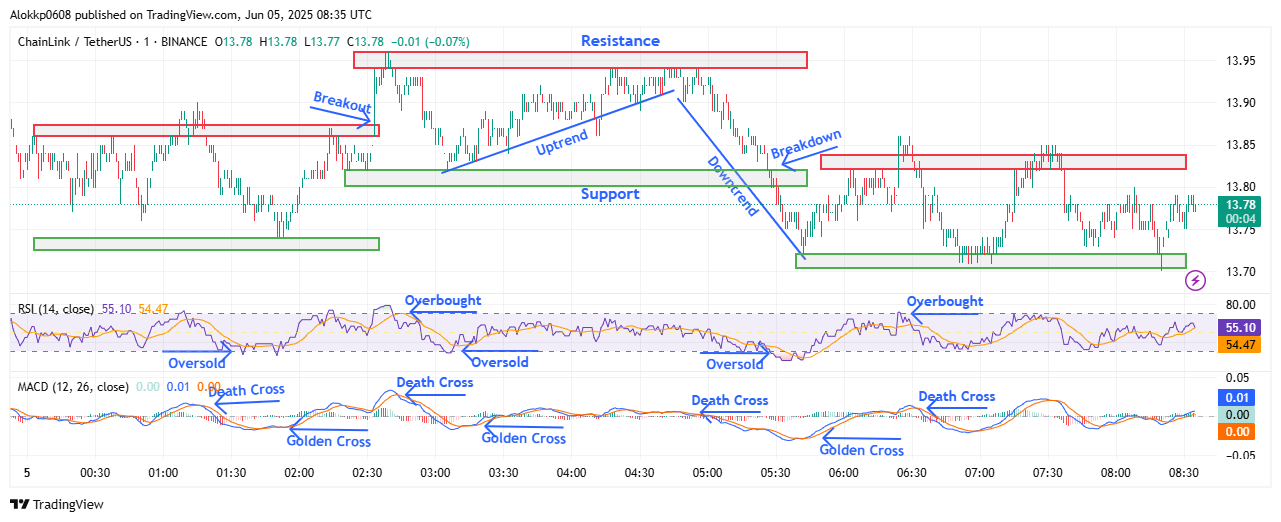The height and width of the screenshot is (522, 1281).
Task: Click the purple 55.10 RSI axis tag
Action: (x=1238, y=327)
